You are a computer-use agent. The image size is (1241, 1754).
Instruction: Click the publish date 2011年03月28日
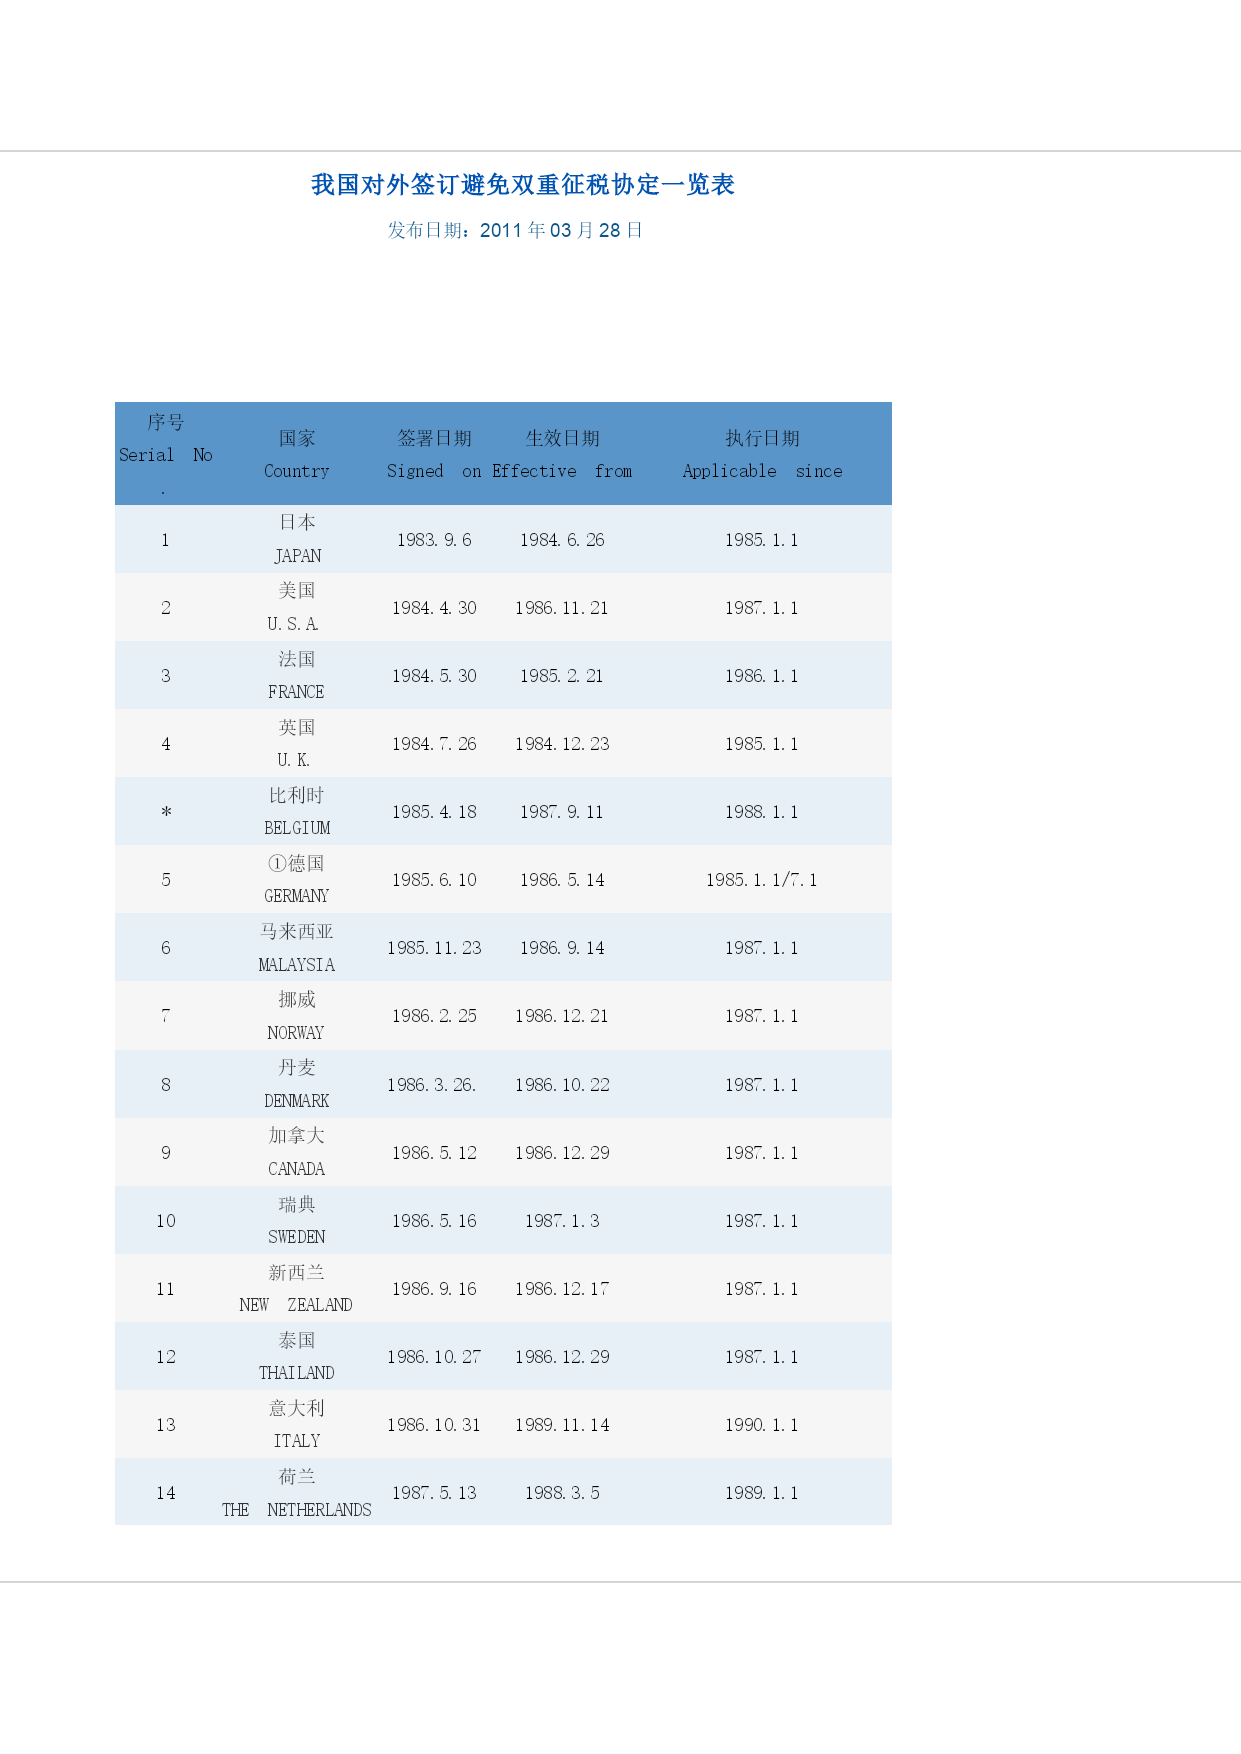(561, 230)
